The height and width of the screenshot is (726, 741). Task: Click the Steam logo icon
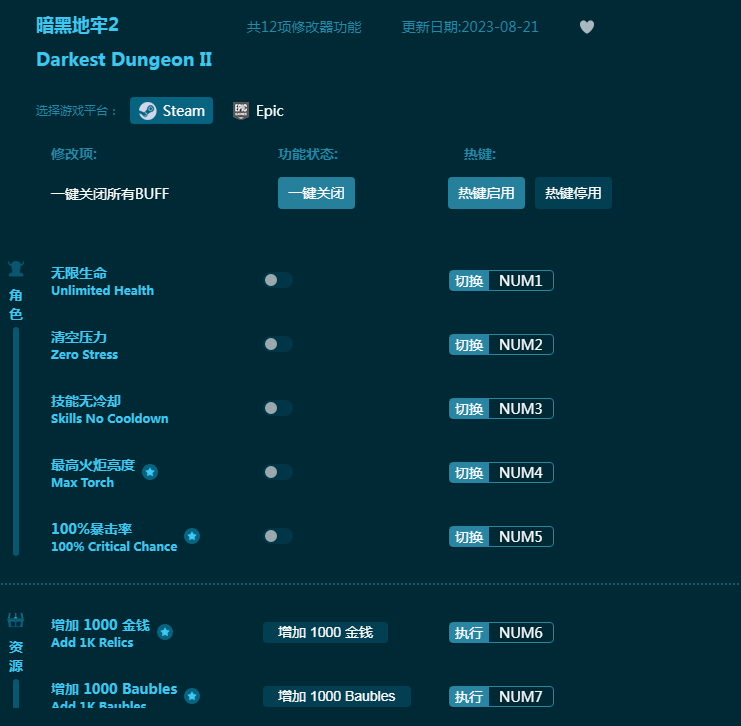click(x=147, y=111)
